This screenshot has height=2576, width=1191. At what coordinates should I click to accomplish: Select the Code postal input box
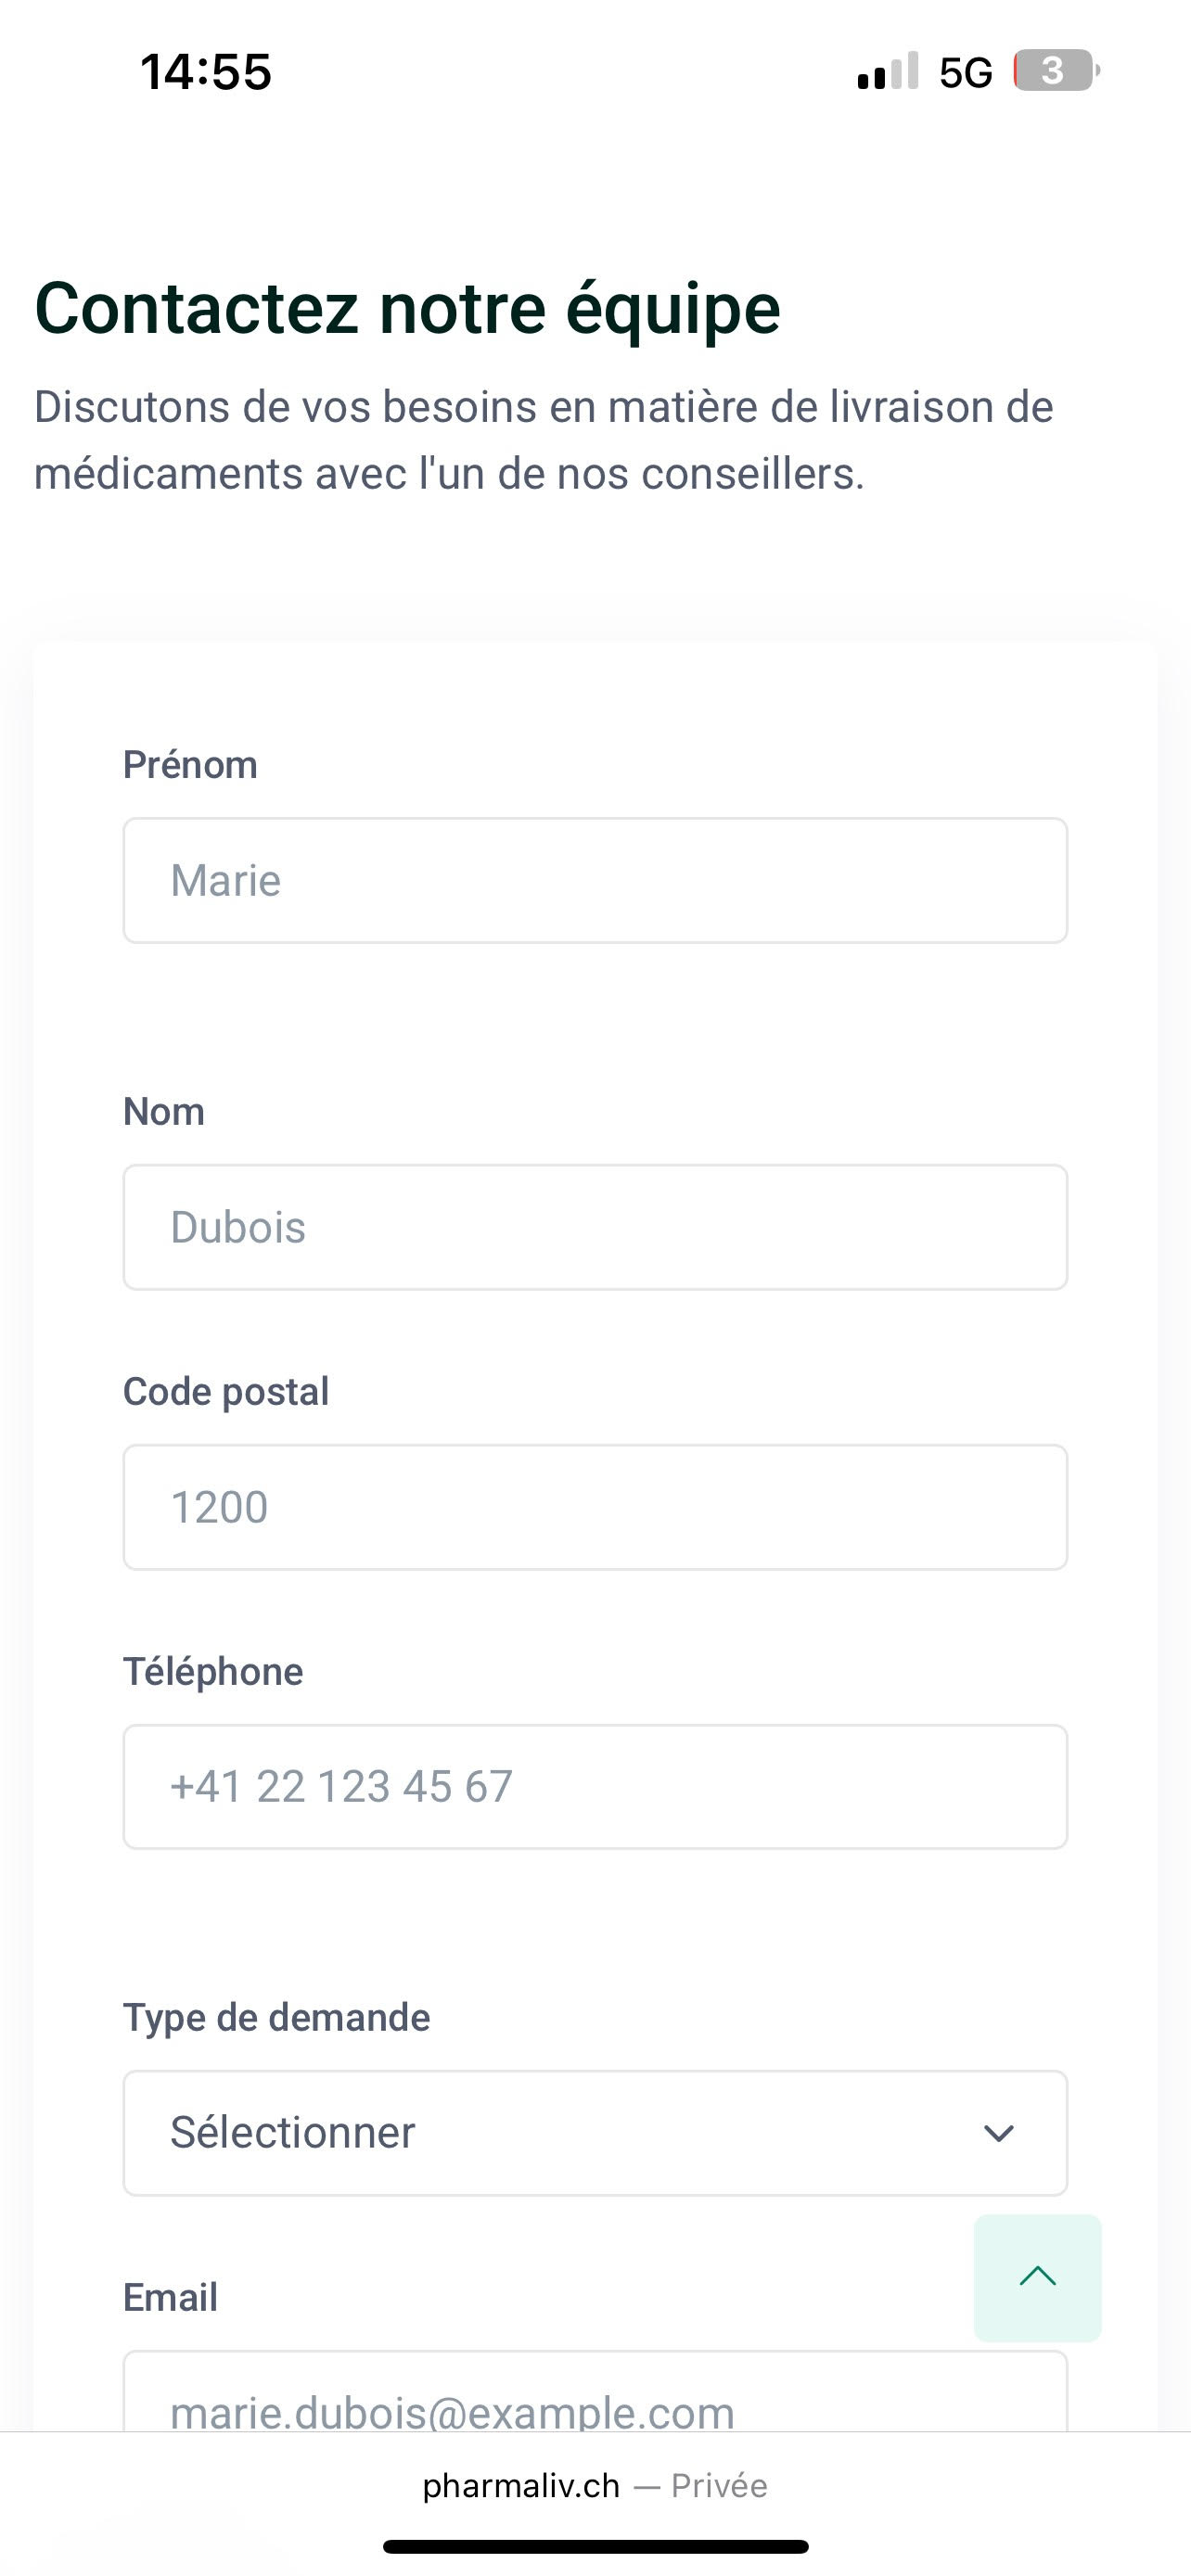[595, 1507]
